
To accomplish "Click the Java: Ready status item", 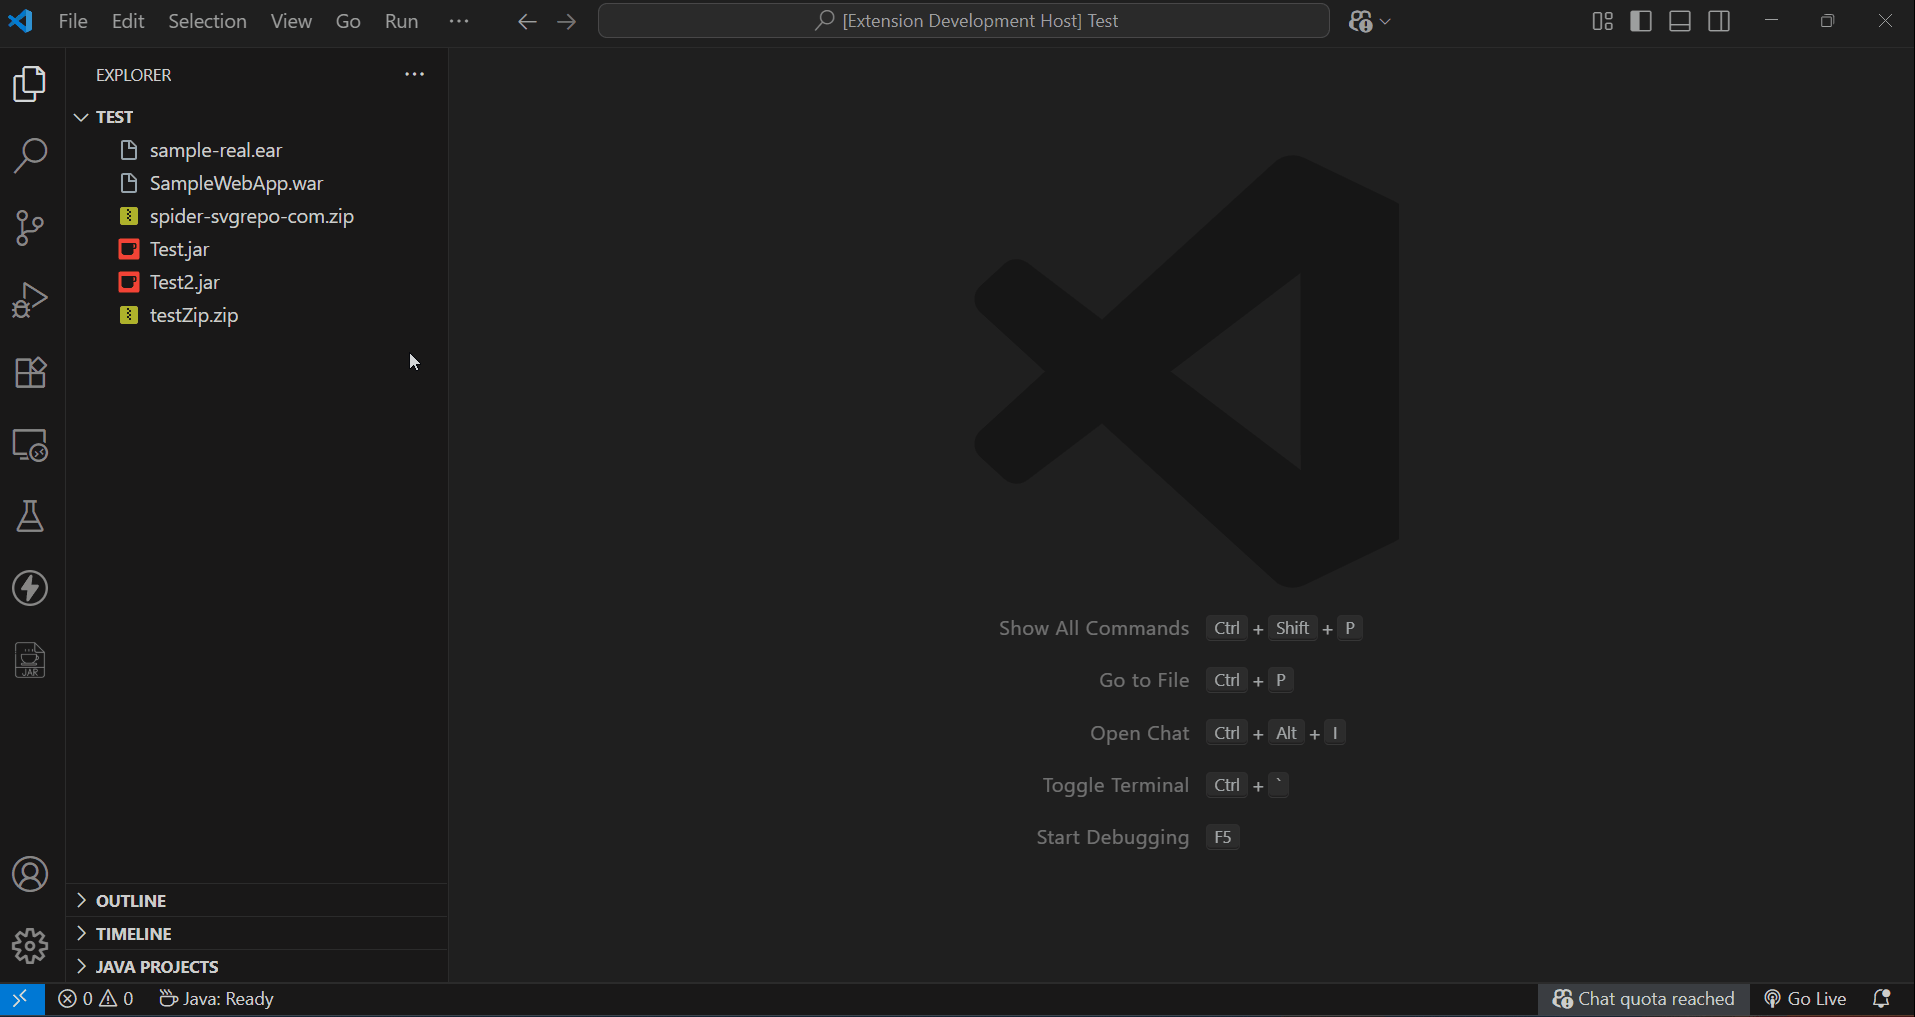I will (216, 999).
